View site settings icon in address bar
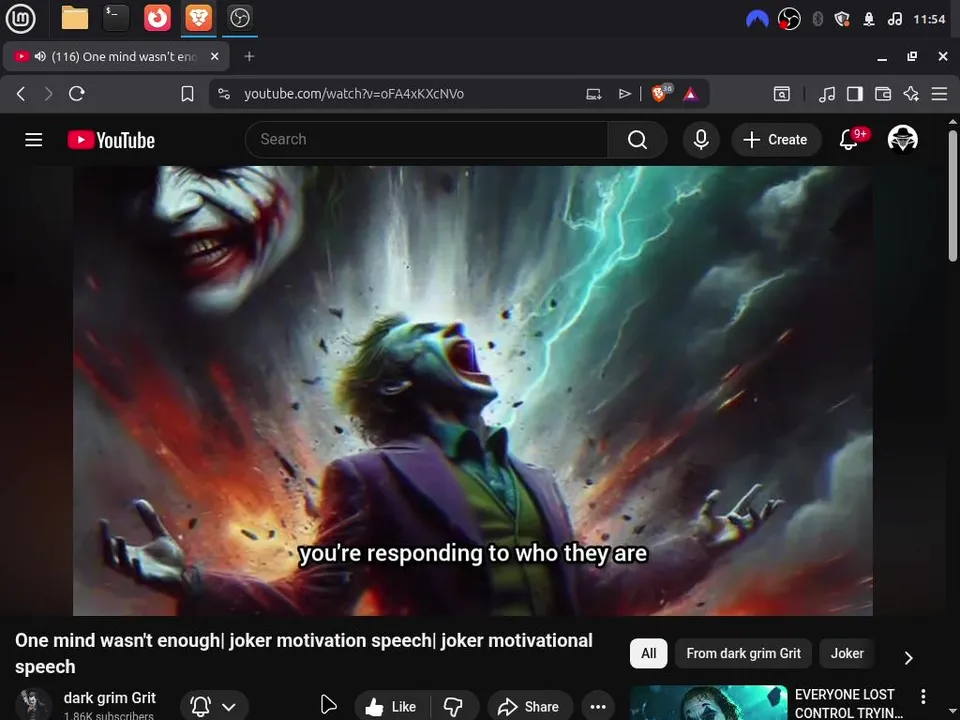The image size is (960, 720). [224, 94]
